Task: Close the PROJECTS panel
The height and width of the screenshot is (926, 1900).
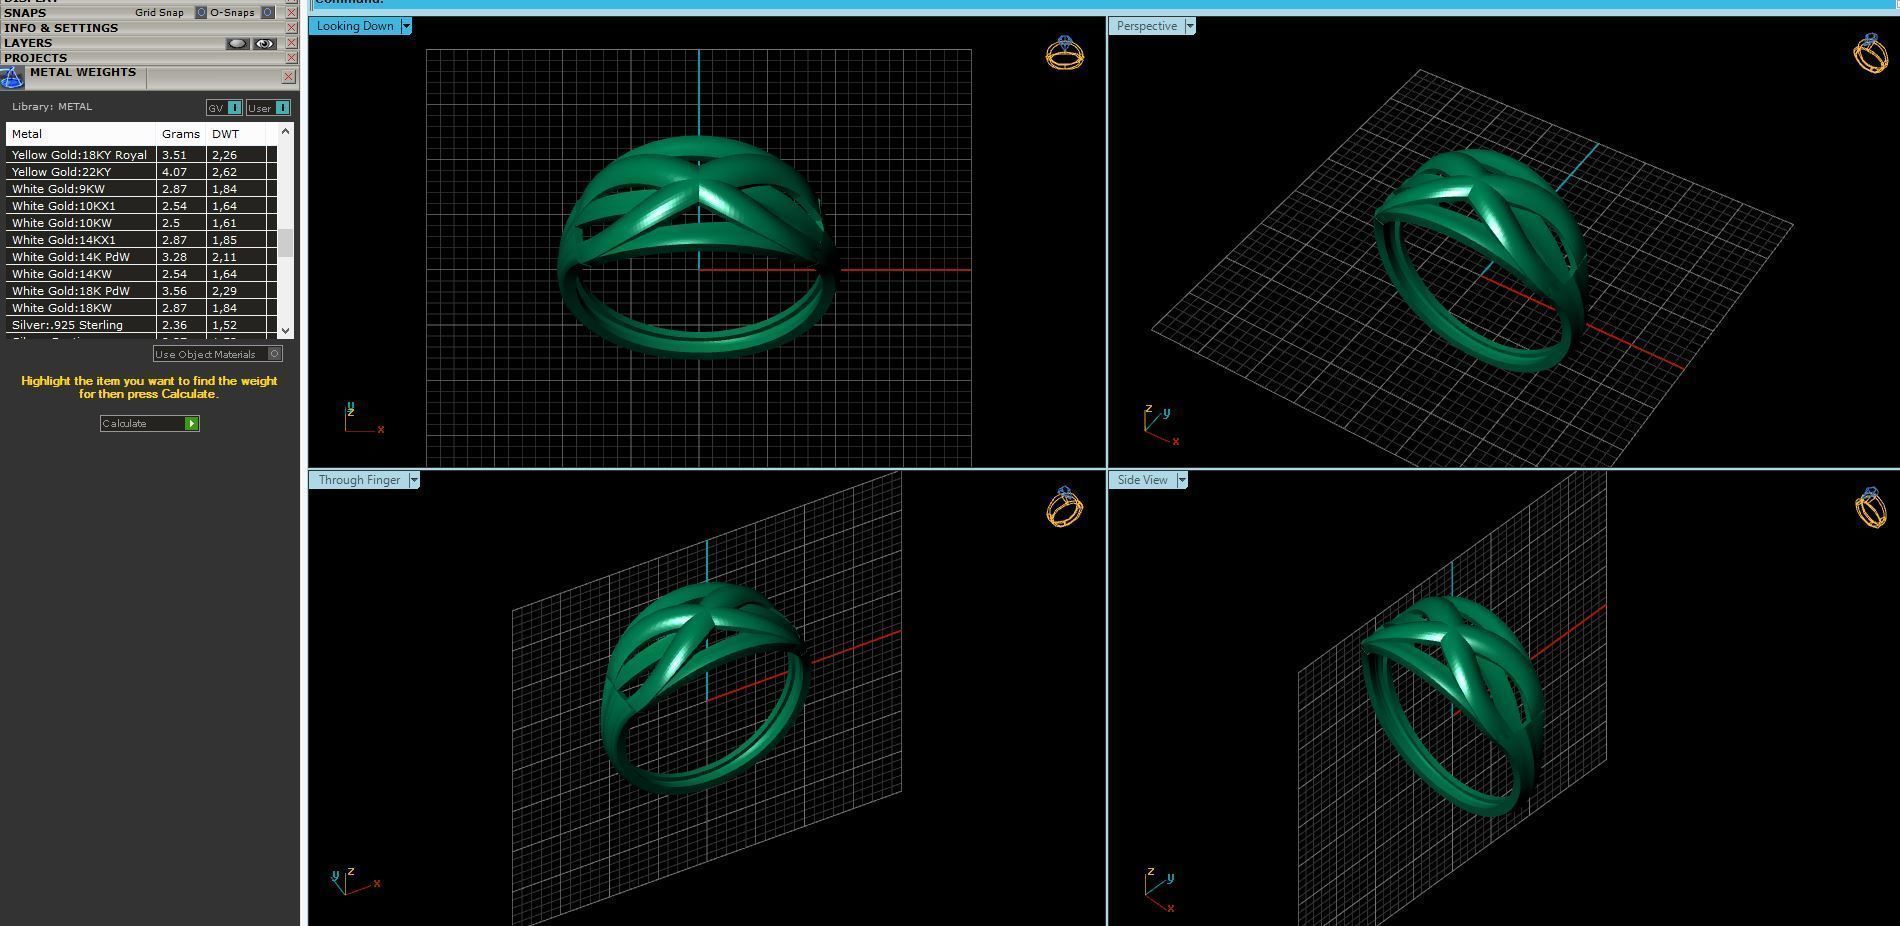Action: click(x=292, y=58)
